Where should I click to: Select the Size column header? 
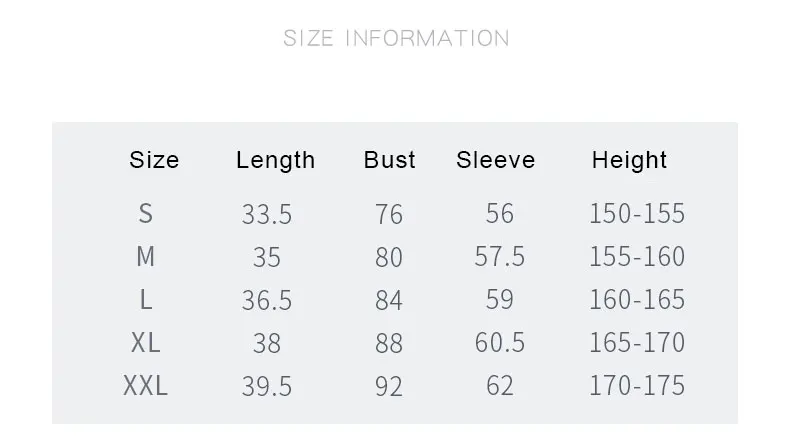point(154,160)
